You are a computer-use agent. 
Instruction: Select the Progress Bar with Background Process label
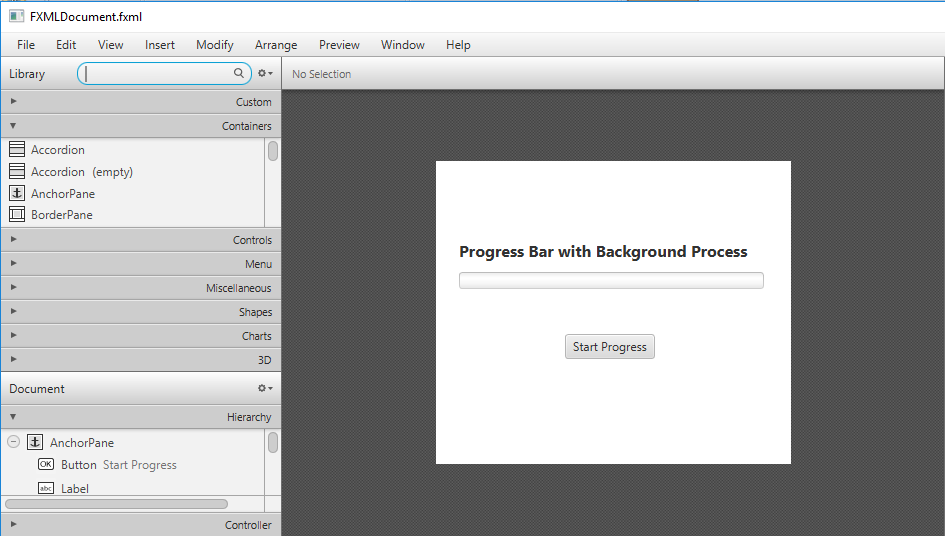click(603, 251)
